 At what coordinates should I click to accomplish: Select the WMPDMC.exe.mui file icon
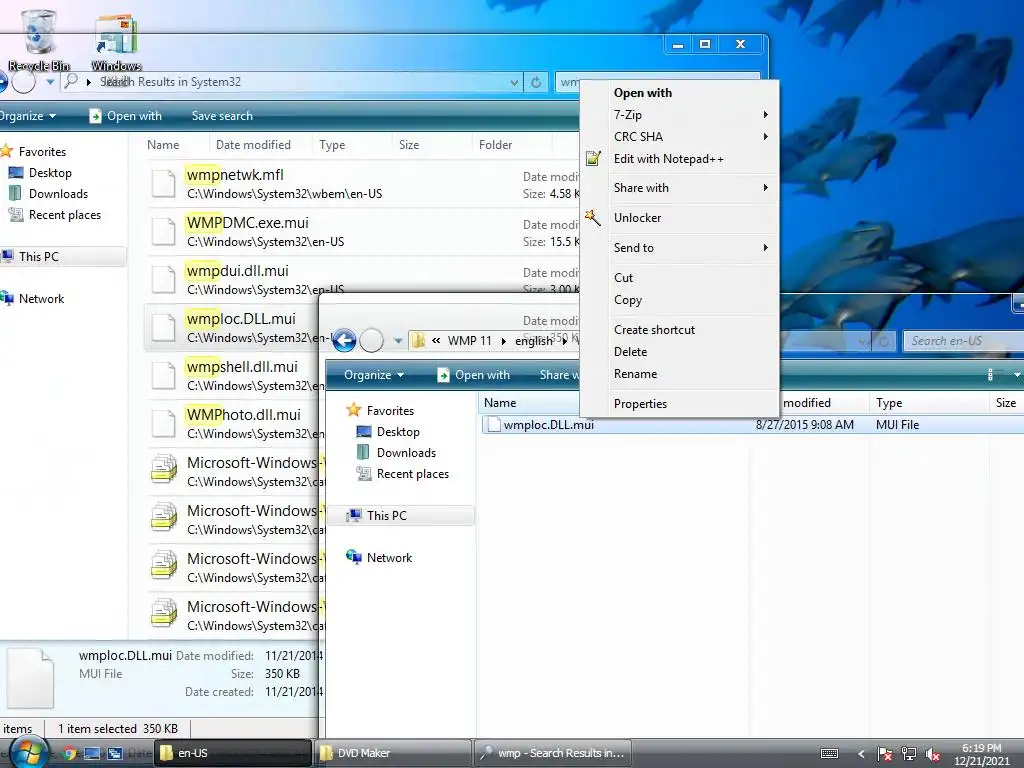coord(163,231)
